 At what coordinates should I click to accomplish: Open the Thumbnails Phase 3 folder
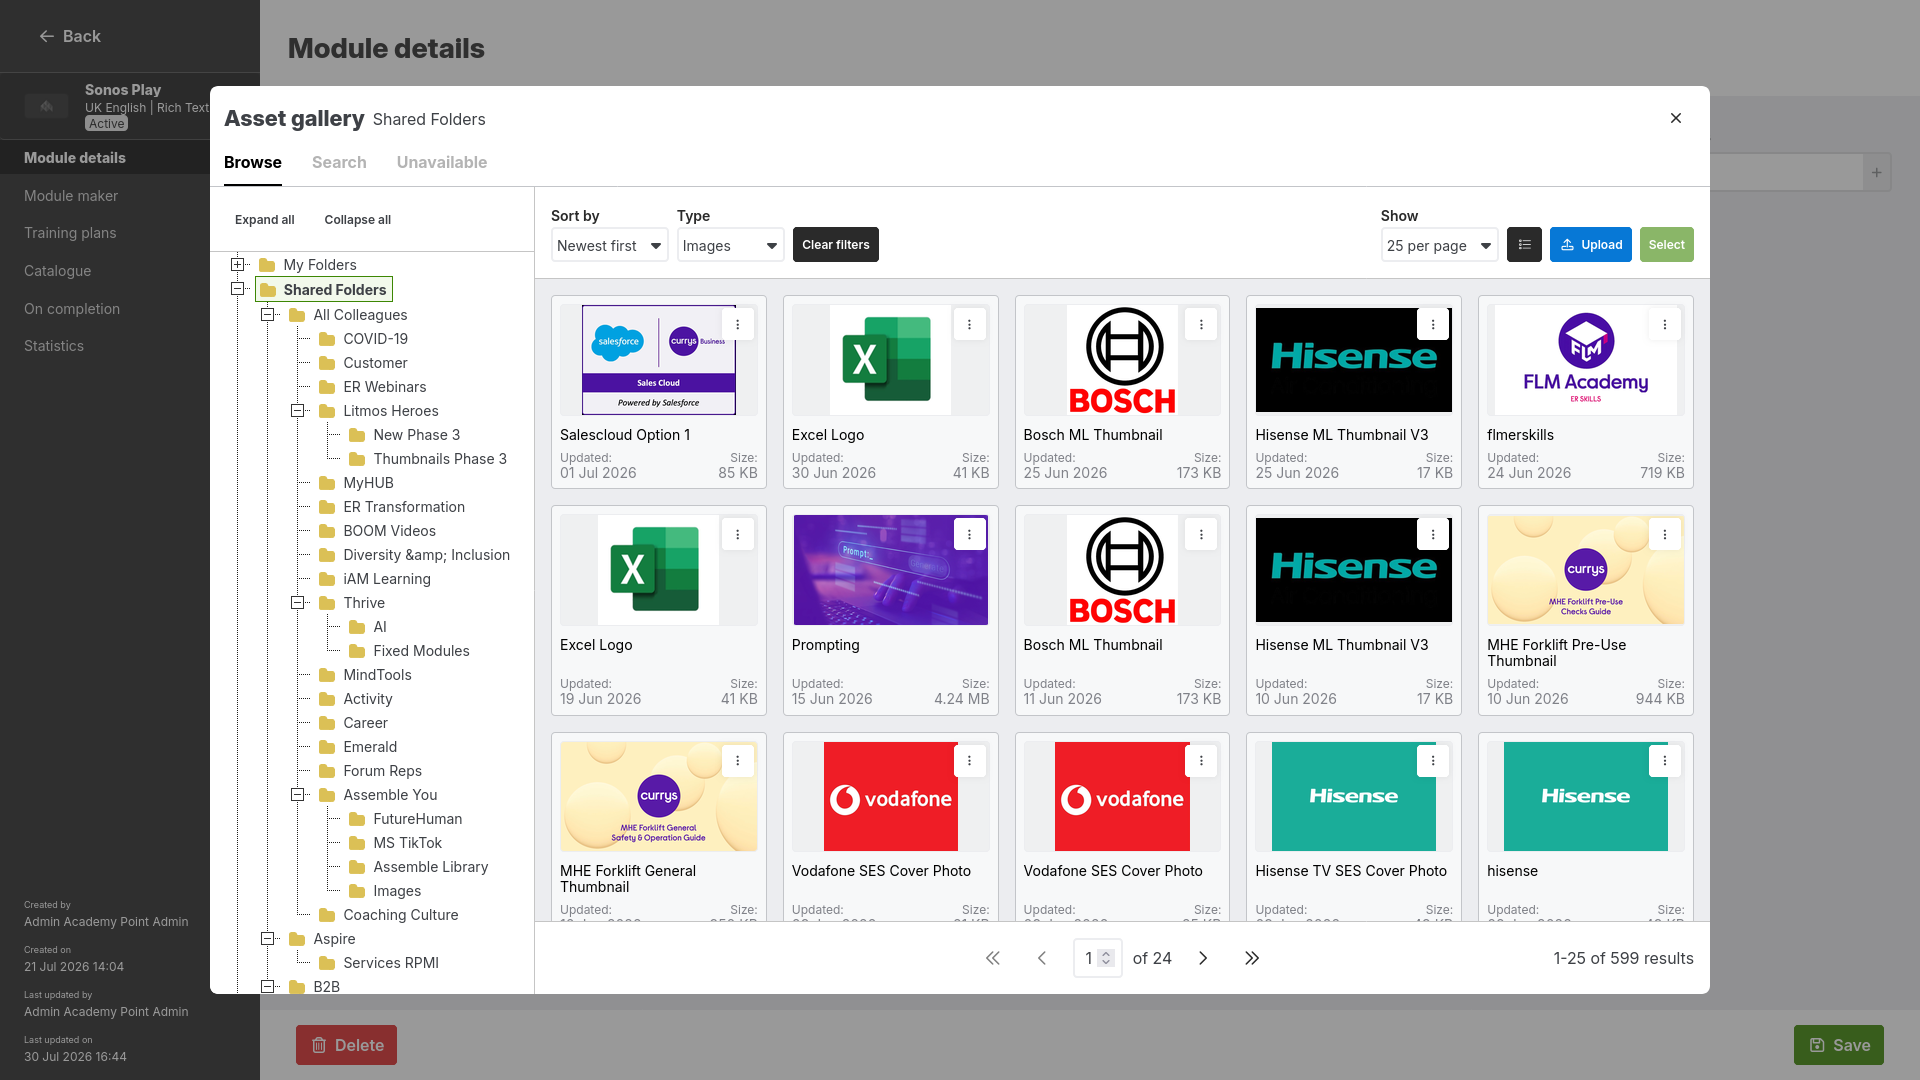click(439, 459)
